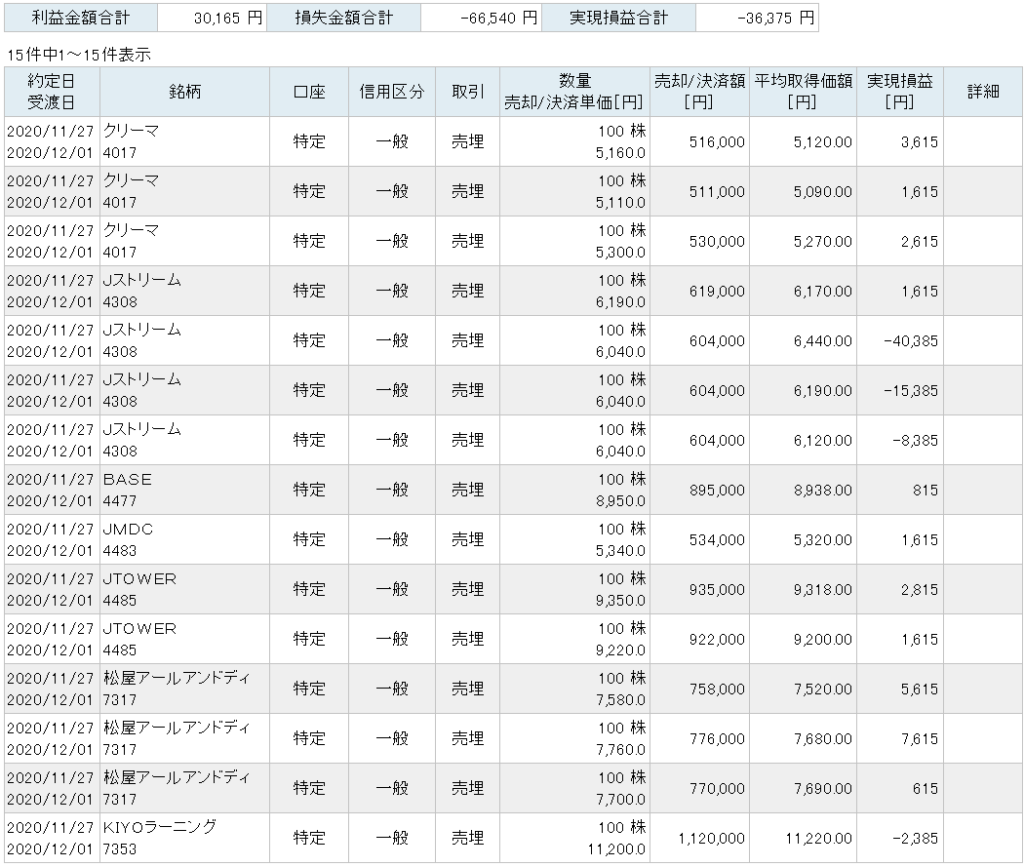Click the 15件中1～15件表示 text
The width and height of the screenshot is (1024, 867).
tap(79, 55)
